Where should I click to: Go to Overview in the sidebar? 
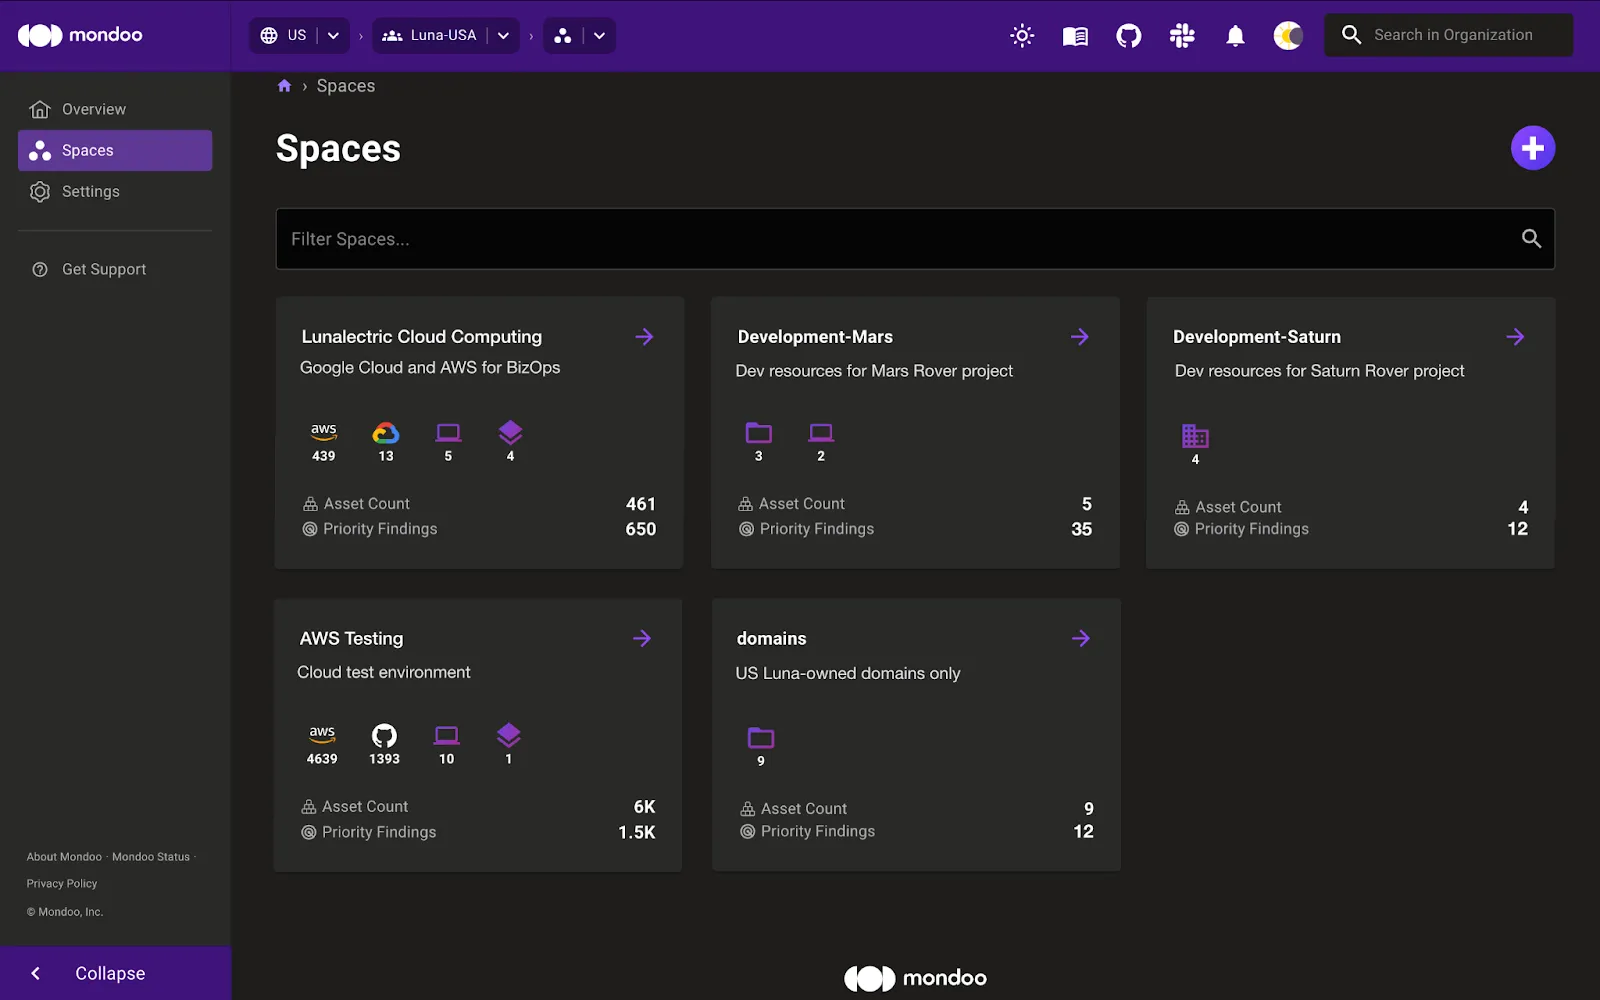click(115, 109)
